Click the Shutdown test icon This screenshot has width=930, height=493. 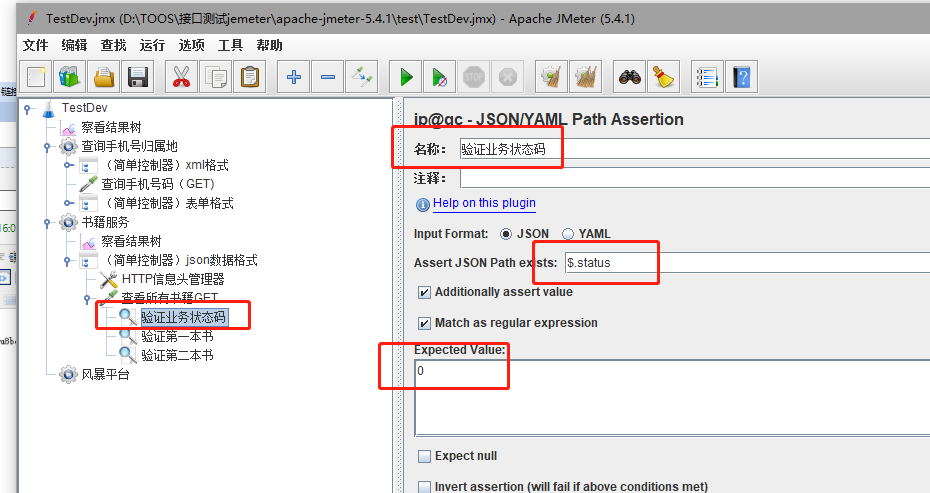pyautogui.click(x=508, y=77)
